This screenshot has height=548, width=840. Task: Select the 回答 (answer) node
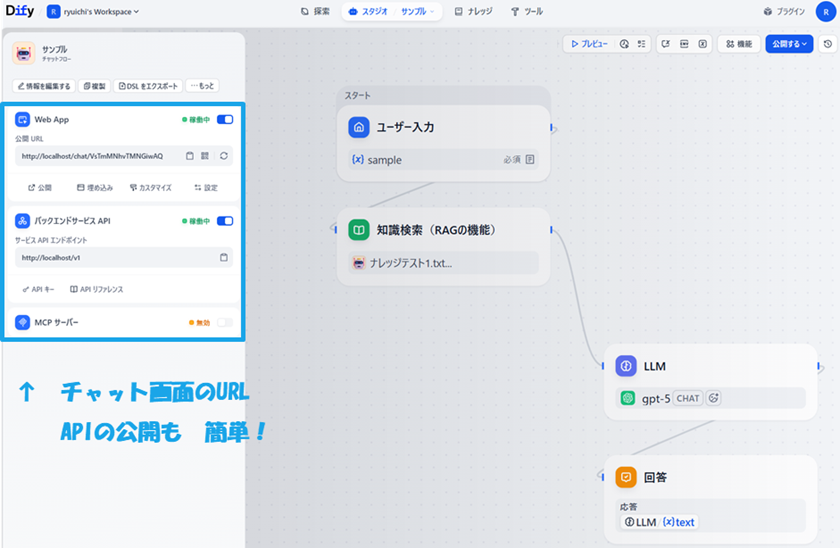[x=710, y=499]
